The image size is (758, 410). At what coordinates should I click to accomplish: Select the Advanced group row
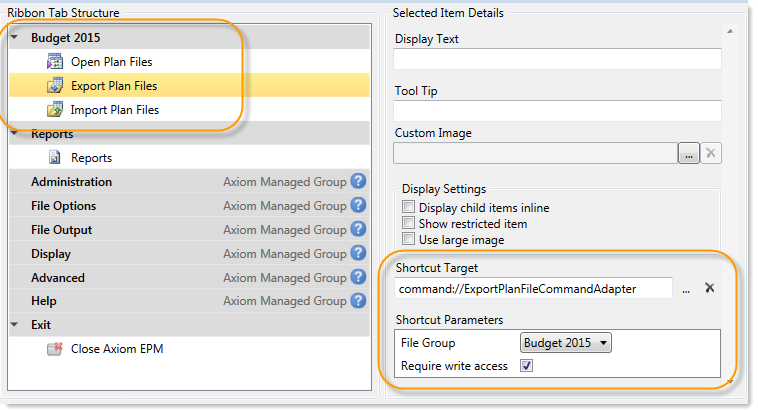coord(190,277)
